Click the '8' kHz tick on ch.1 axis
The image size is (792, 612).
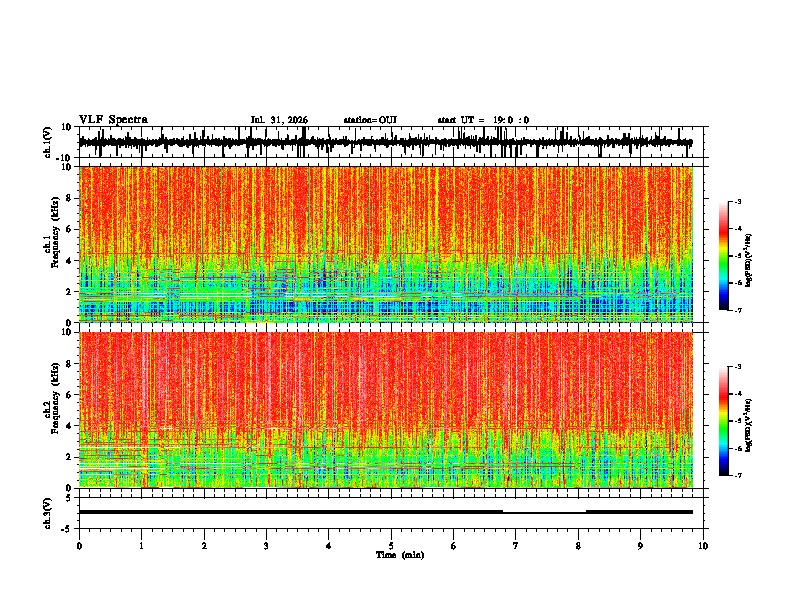[69, 198]
